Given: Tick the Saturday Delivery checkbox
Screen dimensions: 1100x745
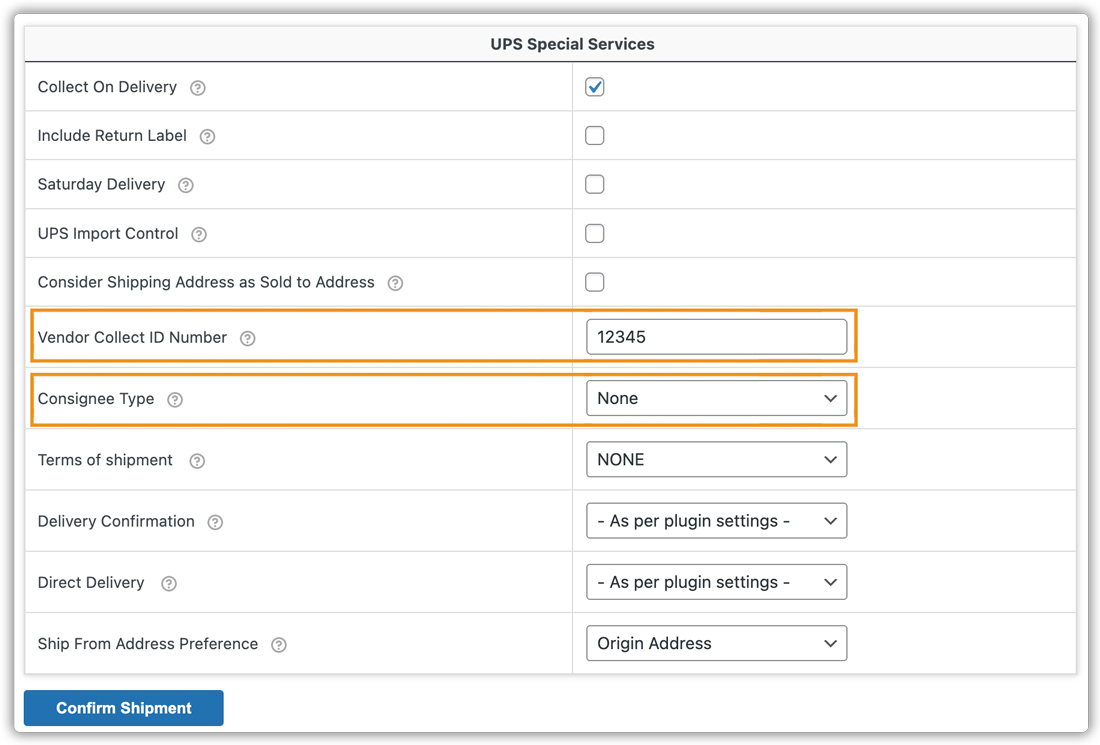Looking at the screenshot, I should pyautogui.click(x=594, y=184).
